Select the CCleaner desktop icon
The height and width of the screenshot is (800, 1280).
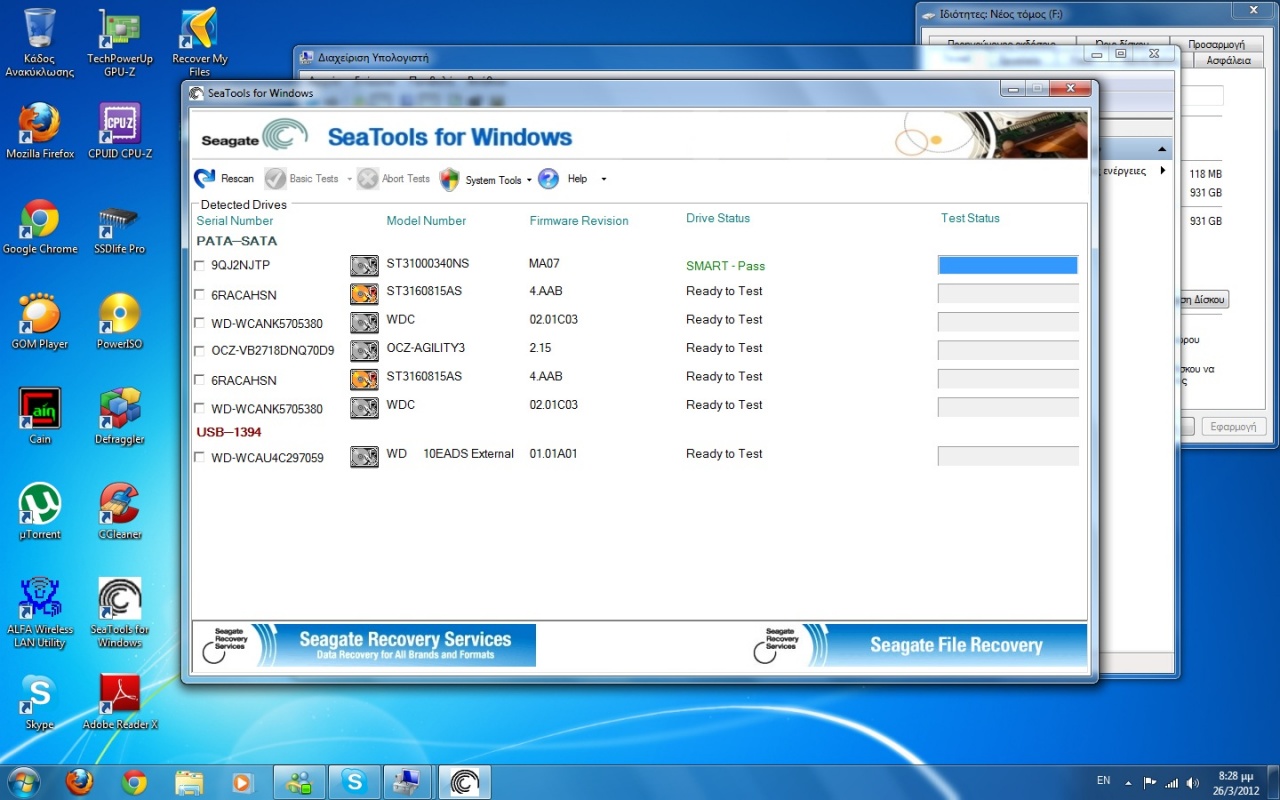coord(120,511)
